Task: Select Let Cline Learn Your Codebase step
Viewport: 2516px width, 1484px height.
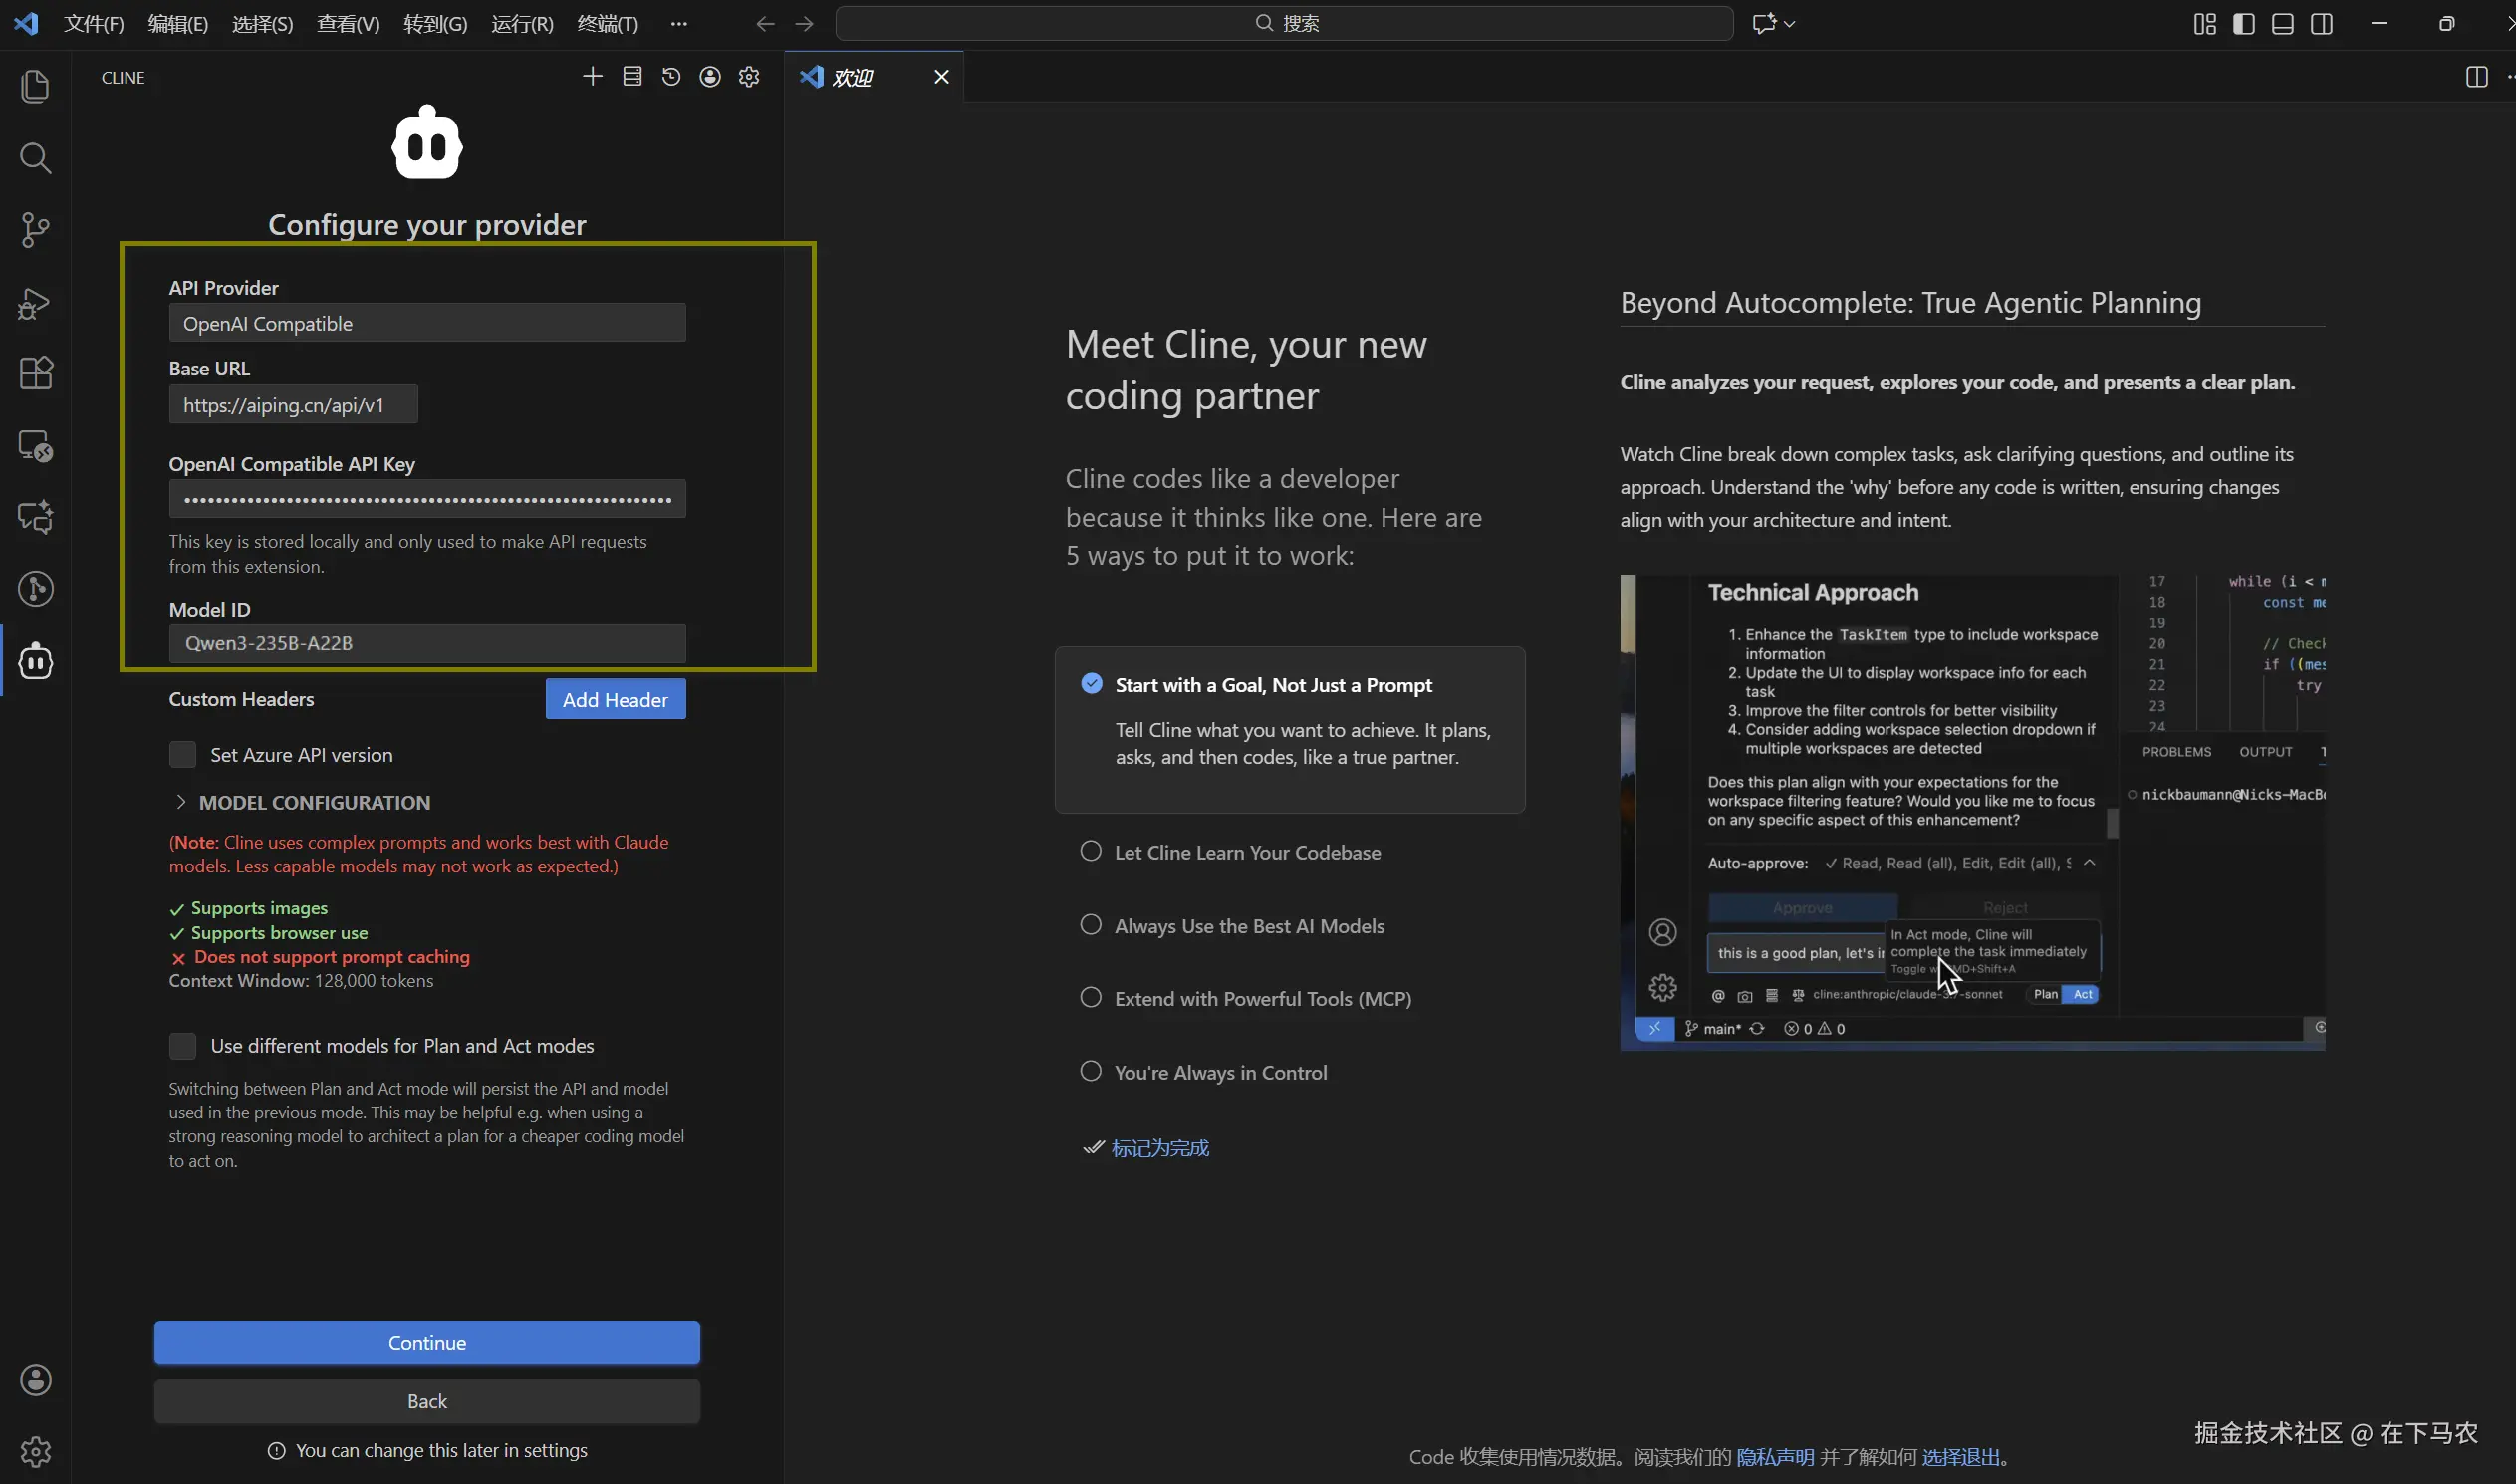Action: pyautogui.click(x=1246, y=852)
